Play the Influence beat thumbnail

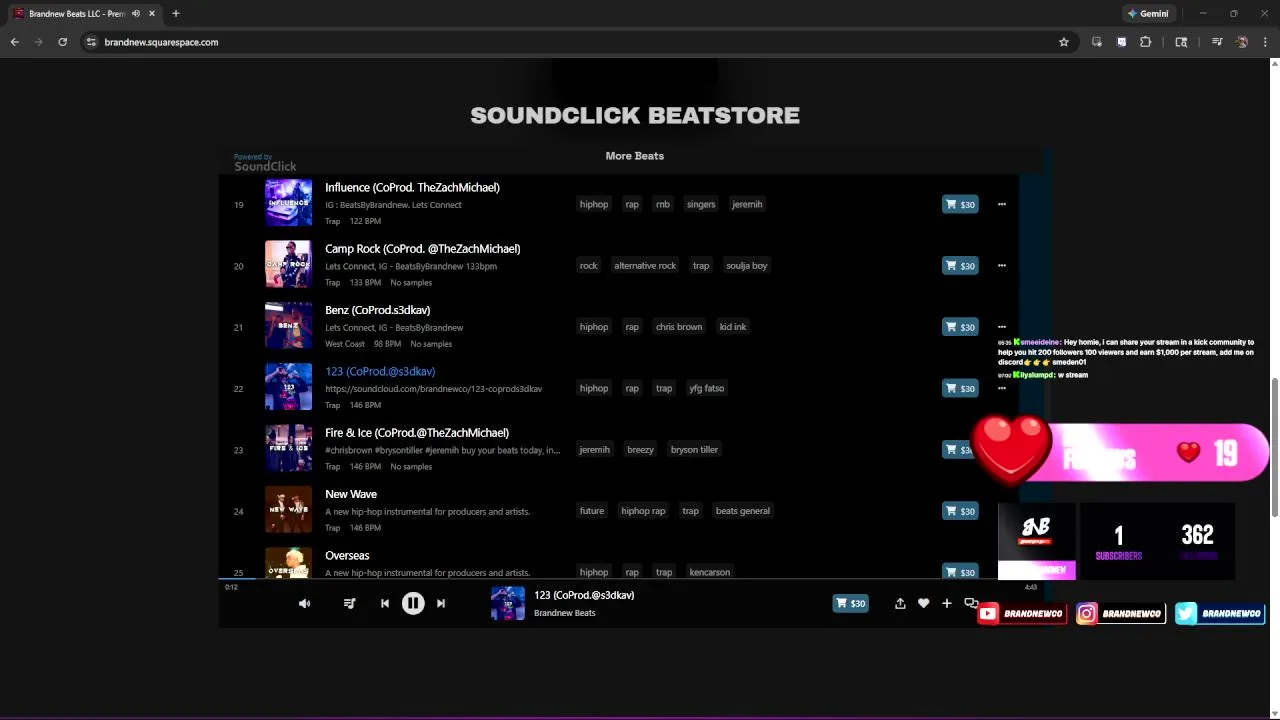click(288, 203)
